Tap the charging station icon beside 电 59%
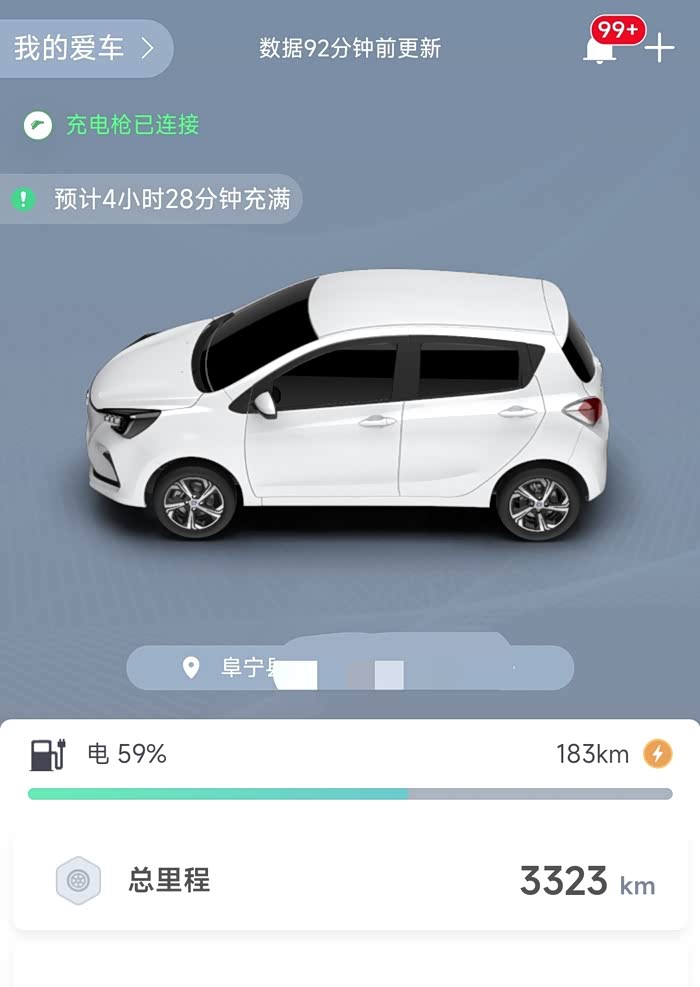The height and width of the screenshot is (987, 700). (x=48, y=754)
